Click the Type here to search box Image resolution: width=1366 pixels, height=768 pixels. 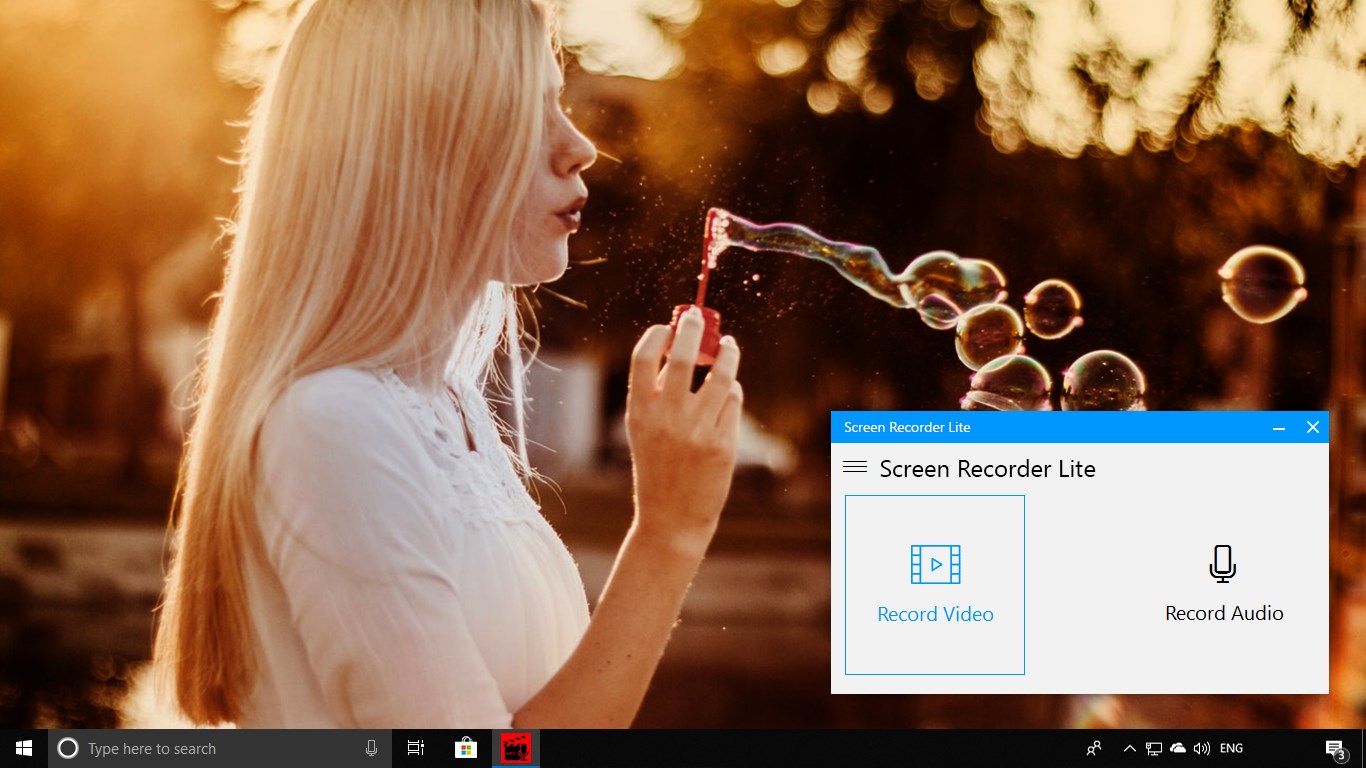(200, 747)
